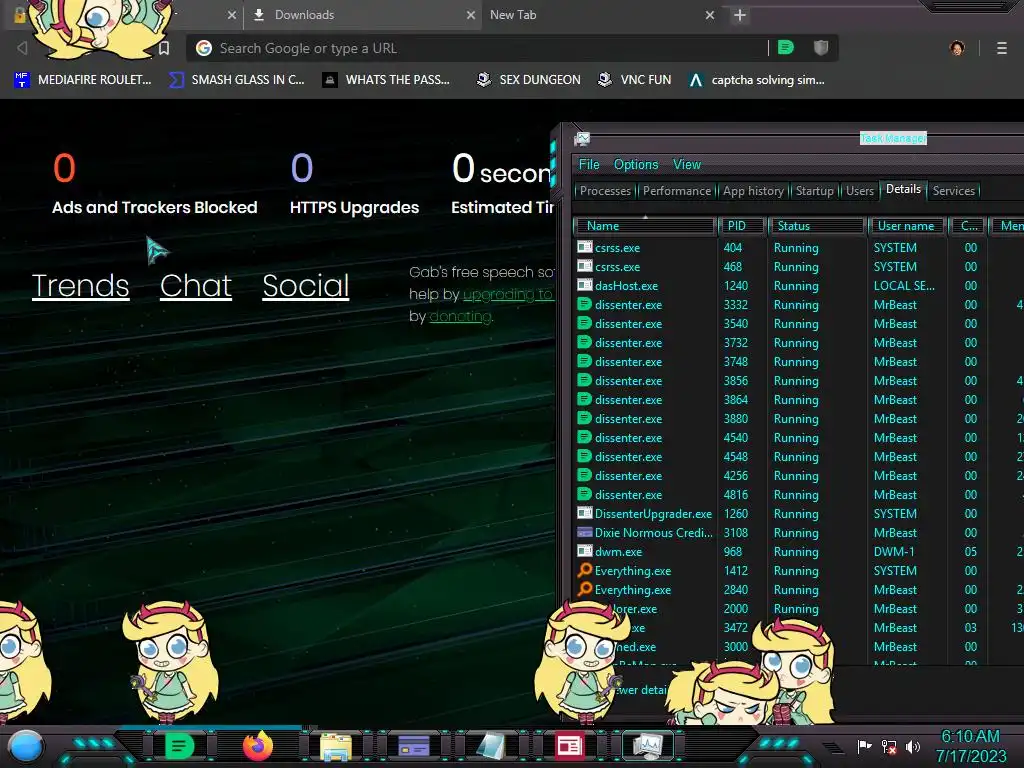Follow the donating link

(460, 316)
